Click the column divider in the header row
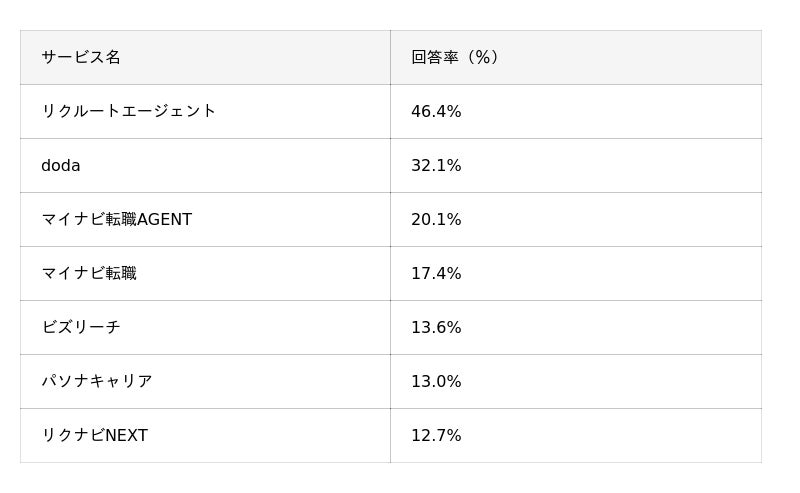 (x=390, y=57)
